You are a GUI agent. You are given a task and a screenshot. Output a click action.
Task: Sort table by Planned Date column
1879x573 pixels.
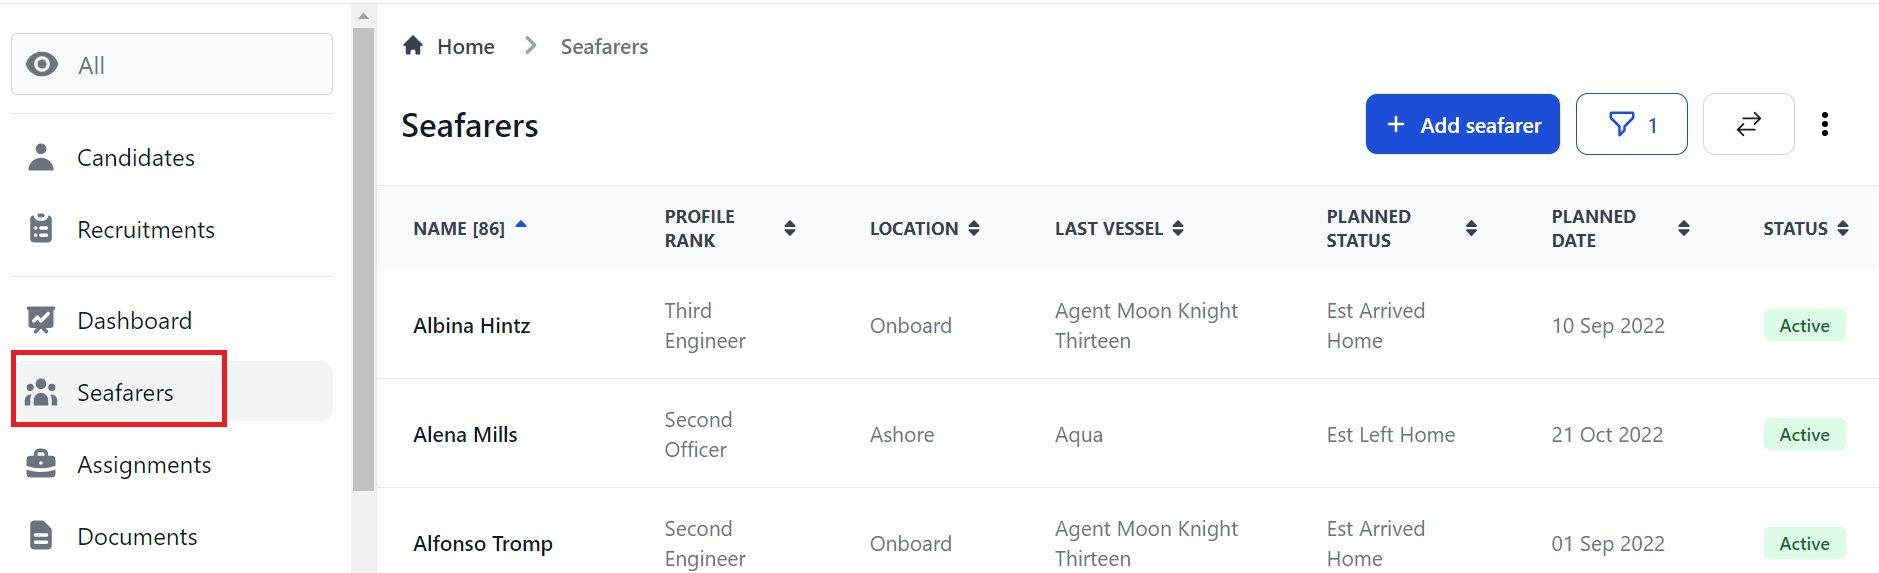(1684, 228)
